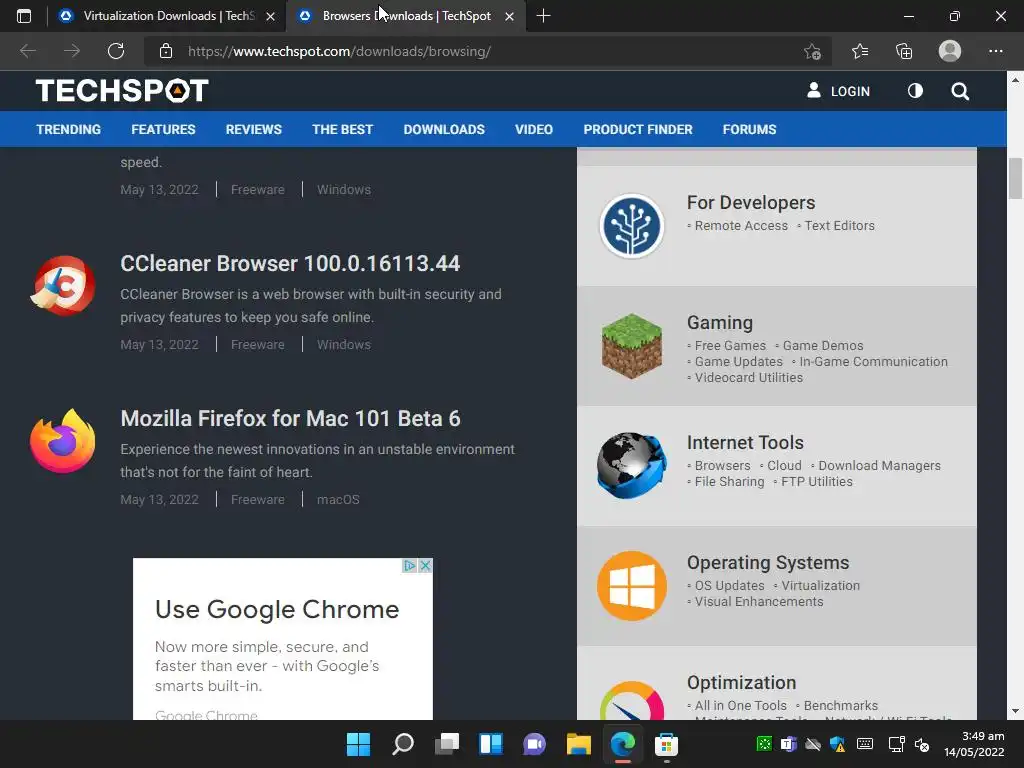Open Edge Settings and more menu

point(995,51)
